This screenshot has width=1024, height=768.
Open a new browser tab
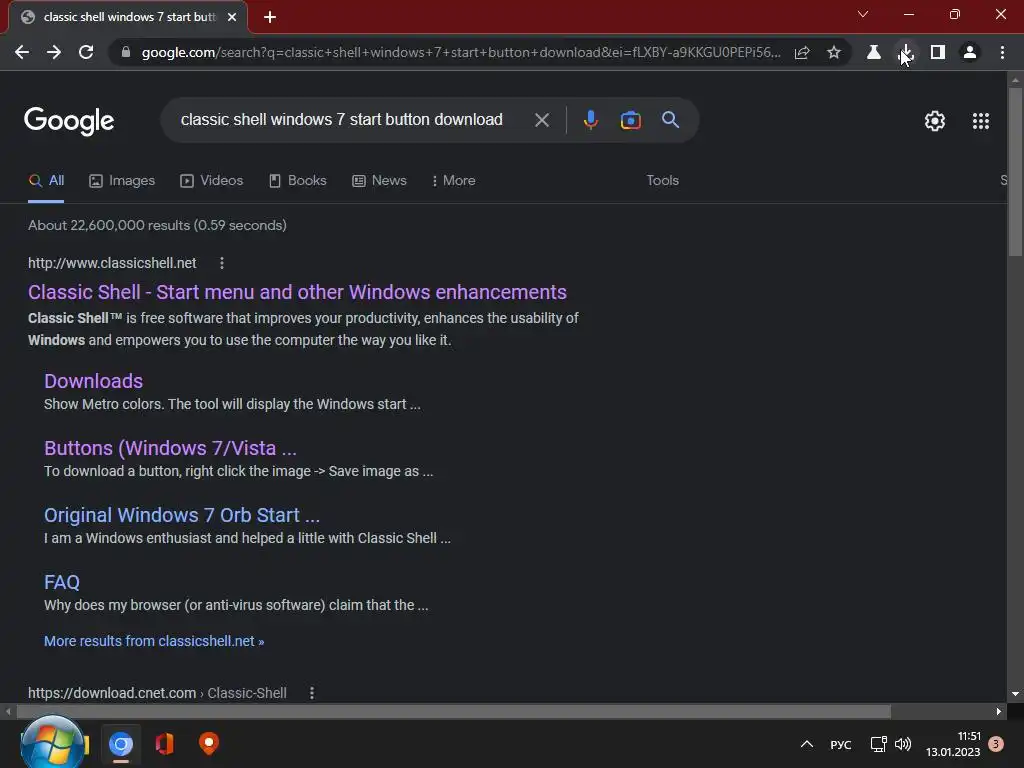pyautogui.click(x=270, y=17)
